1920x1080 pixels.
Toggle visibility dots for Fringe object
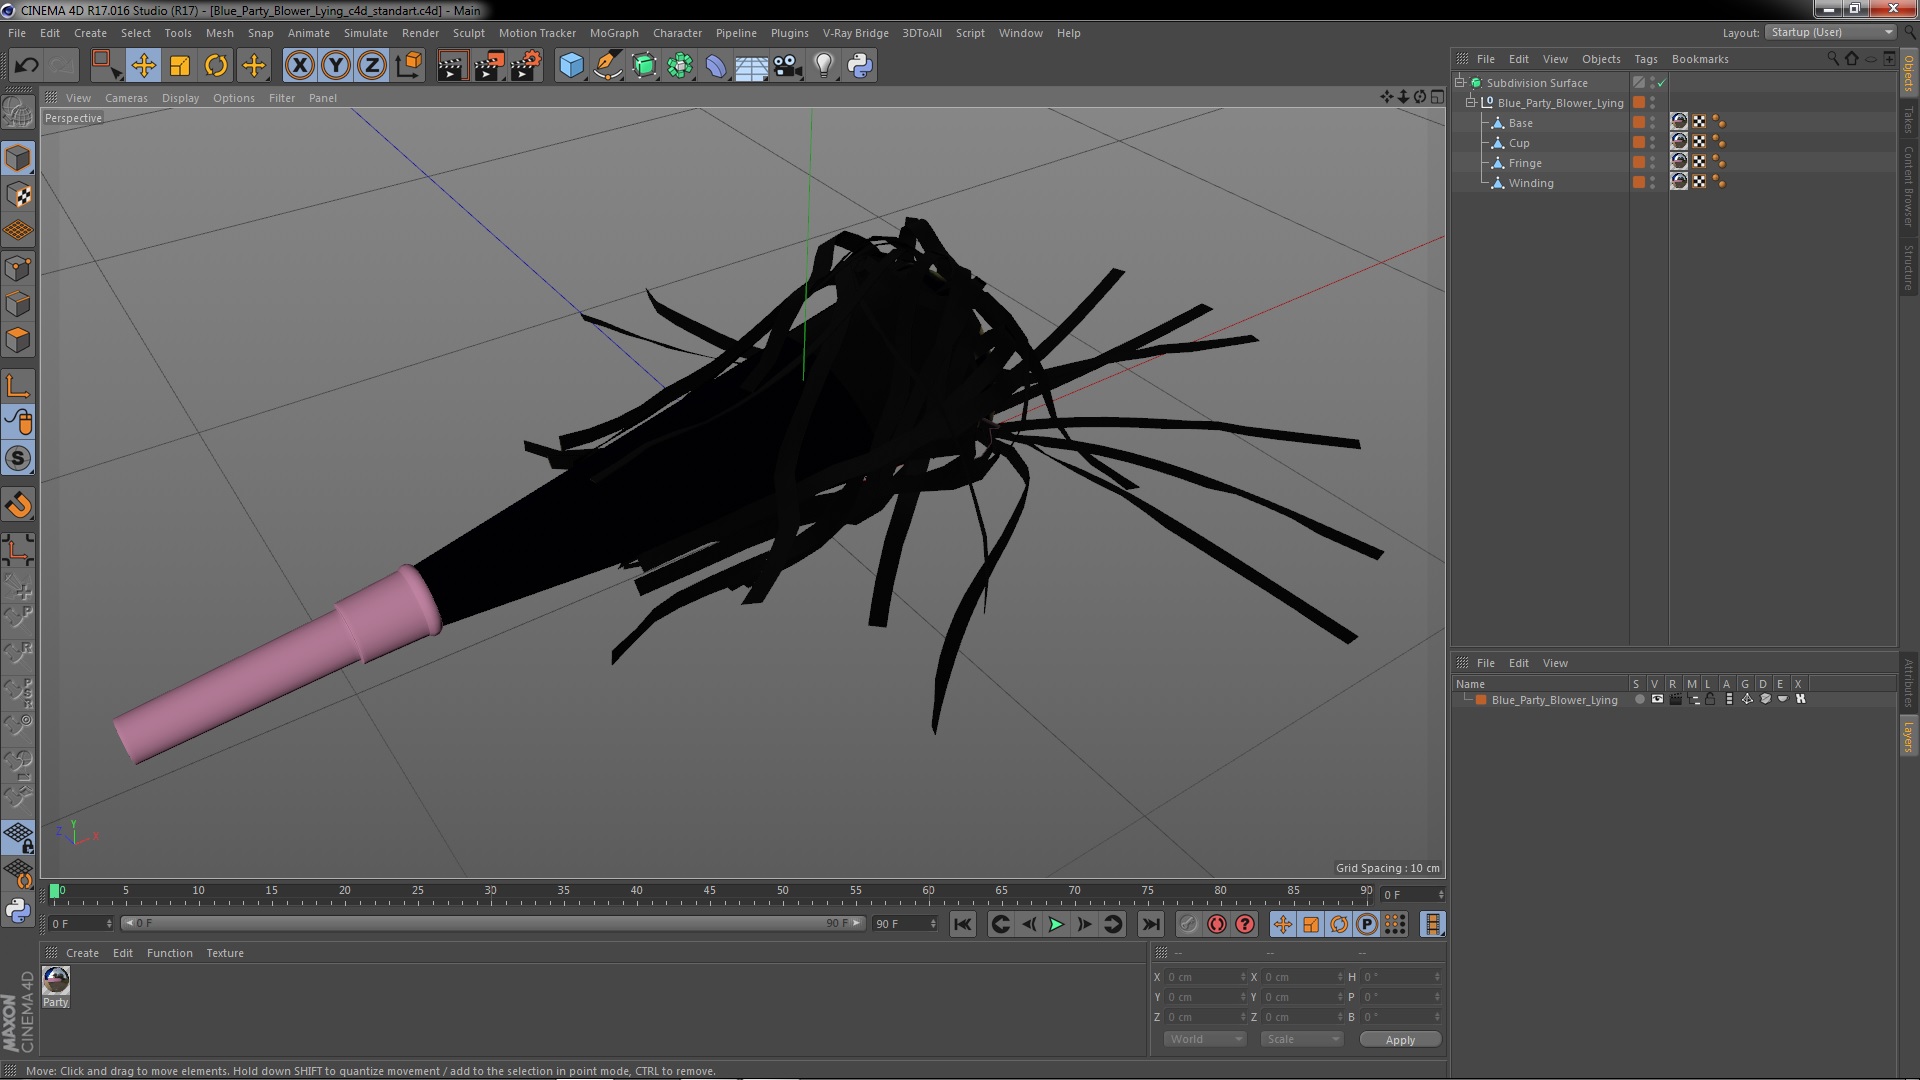1652,162
